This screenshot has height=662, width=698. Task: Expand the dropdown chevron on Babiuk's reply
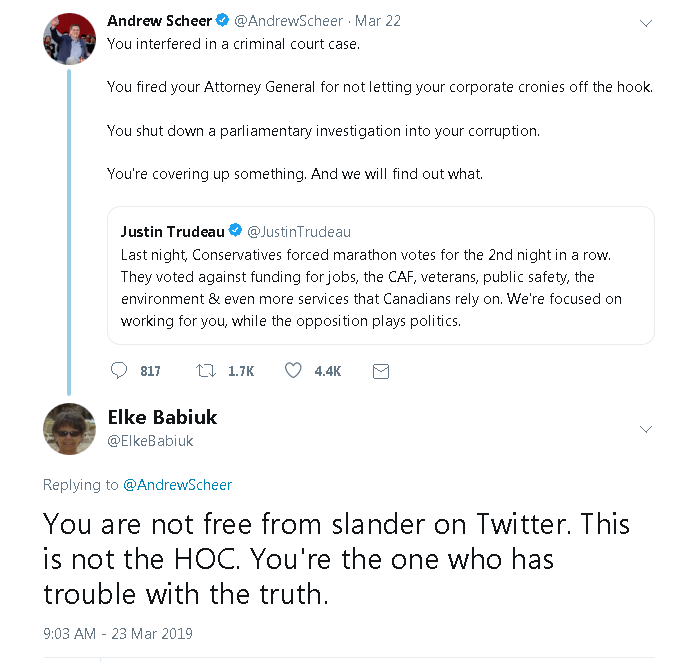pos(646,429)
